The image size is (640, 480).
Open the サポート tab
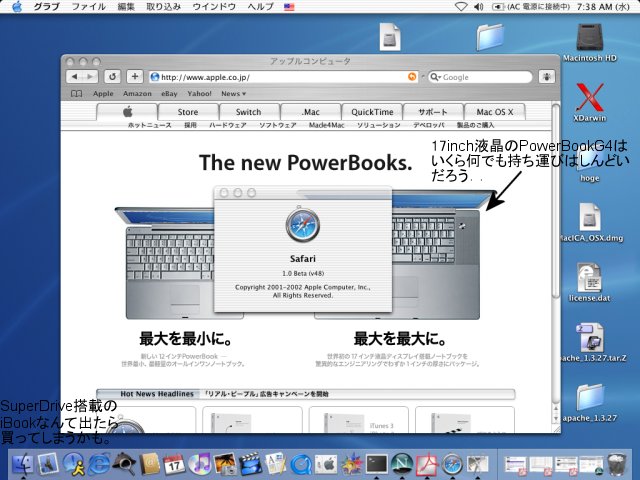tap(433, 112)
